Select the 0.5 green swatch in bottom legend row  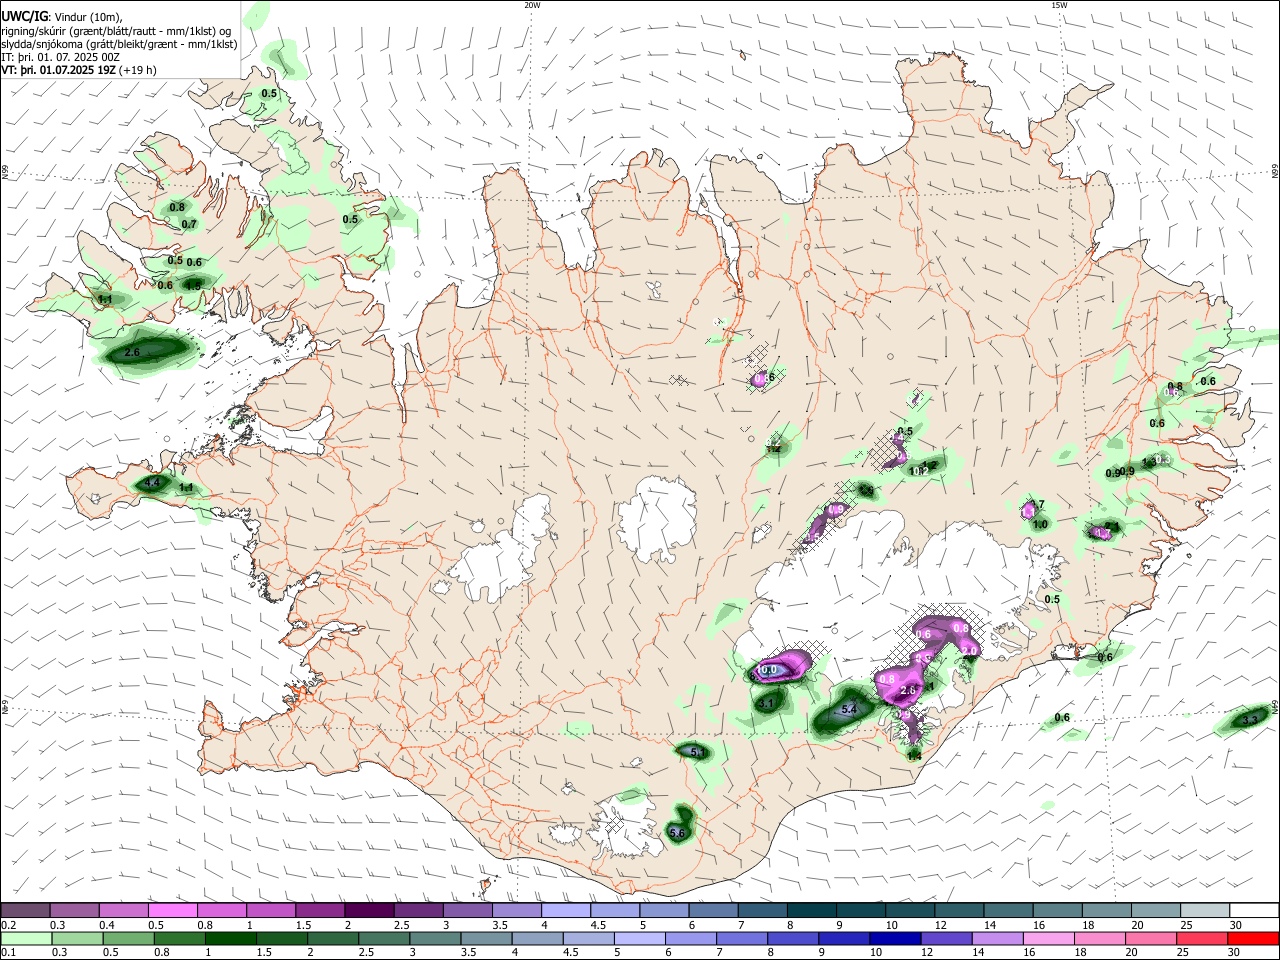click(x=127, y=938)
